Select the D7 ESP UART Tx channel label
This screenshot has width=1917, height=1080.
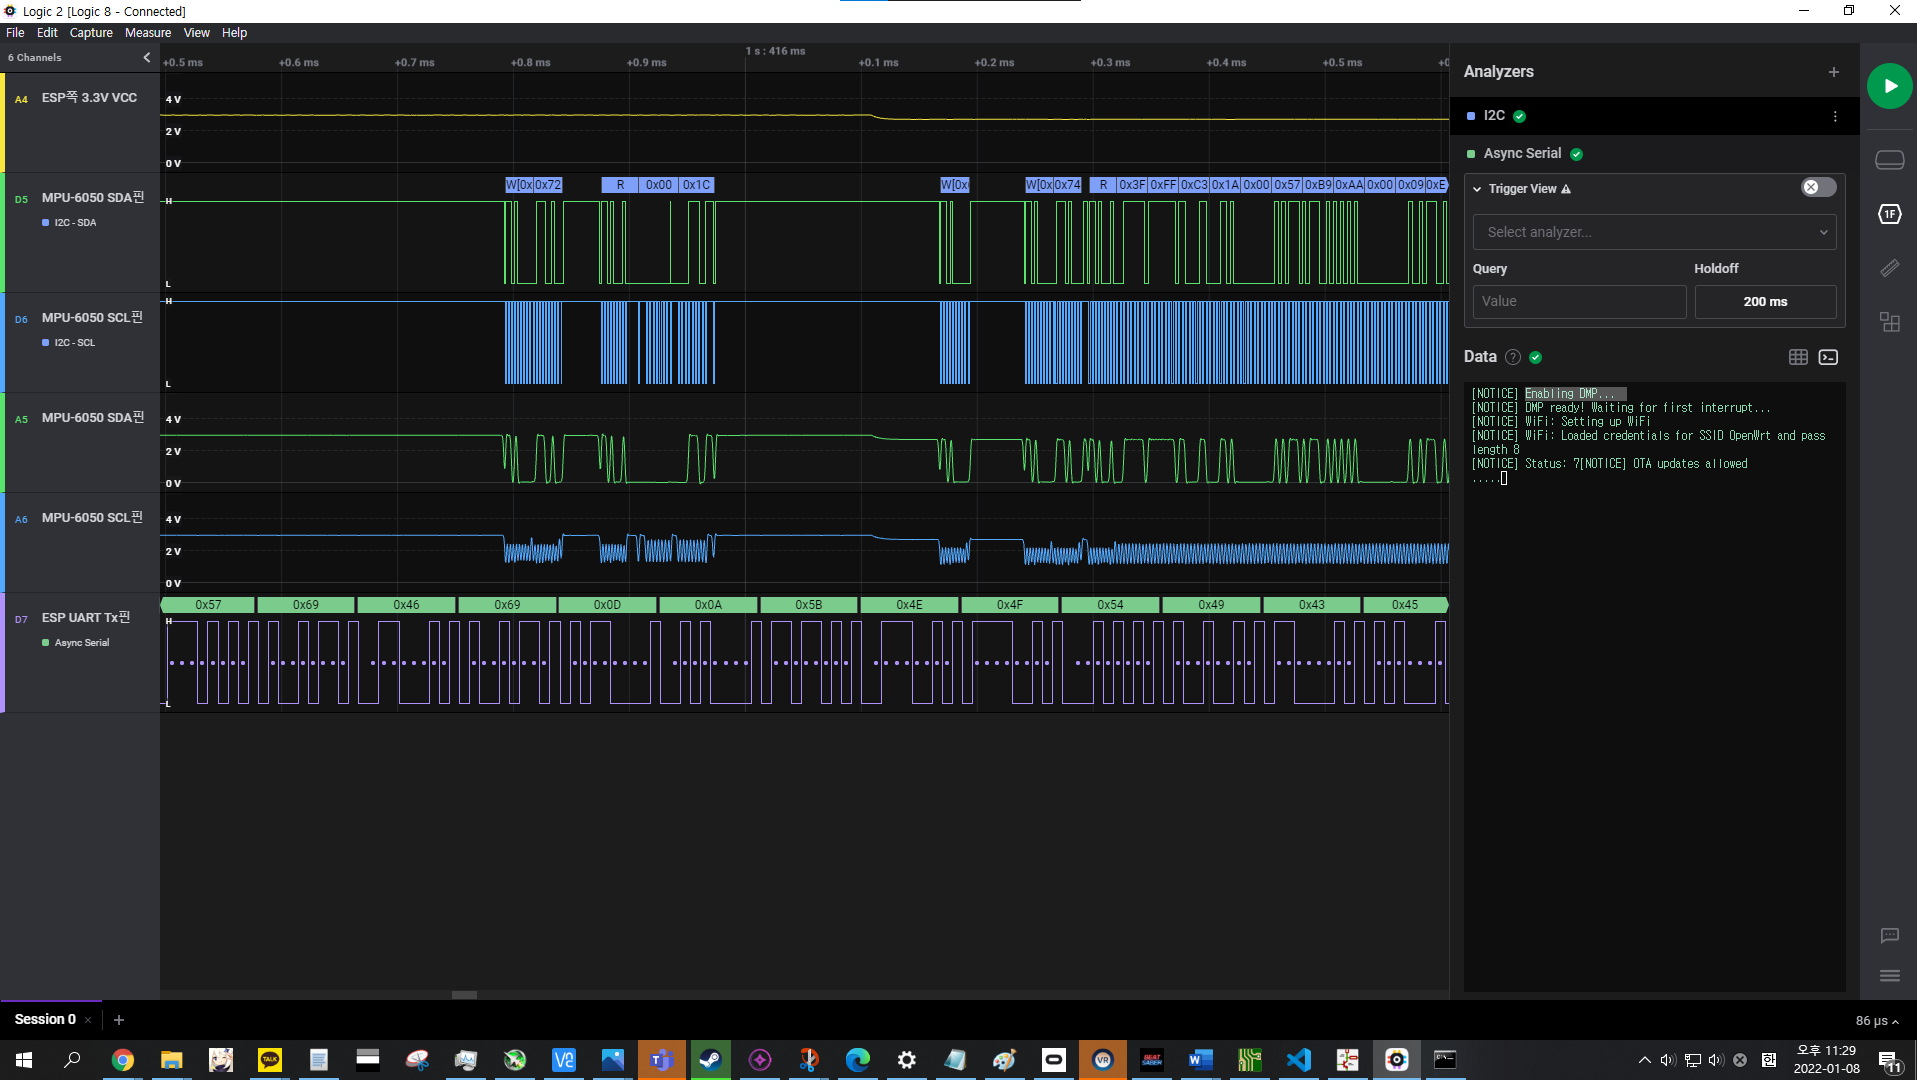pyautogui.click(x=86, y=618)
